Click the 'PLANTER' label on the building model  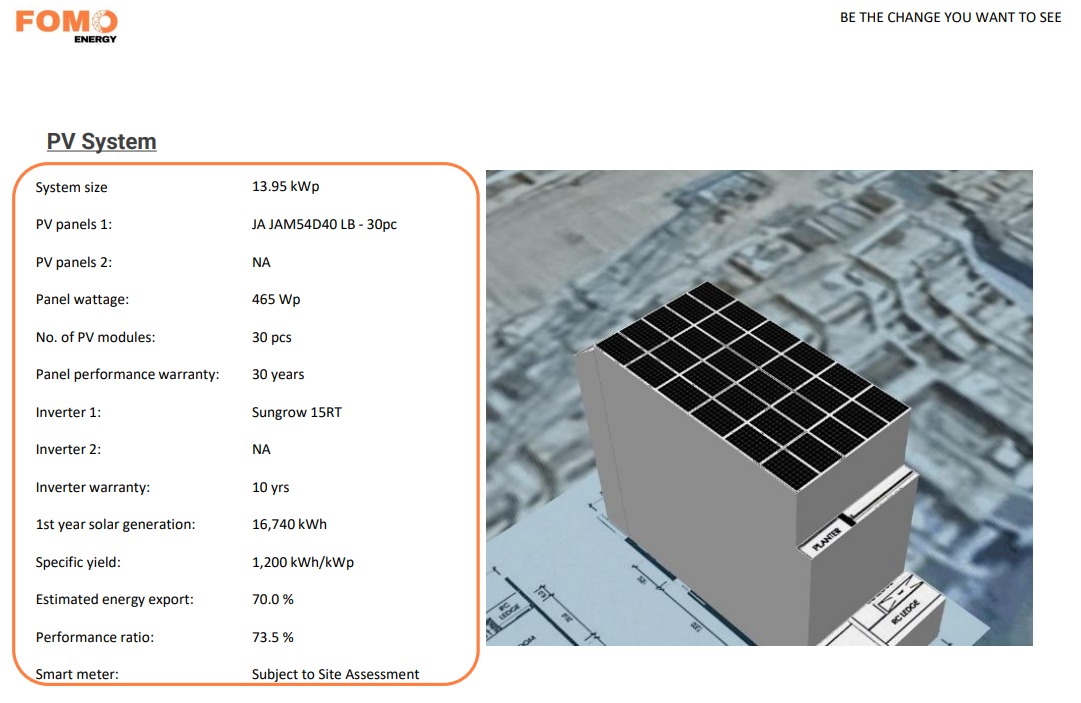827,540
